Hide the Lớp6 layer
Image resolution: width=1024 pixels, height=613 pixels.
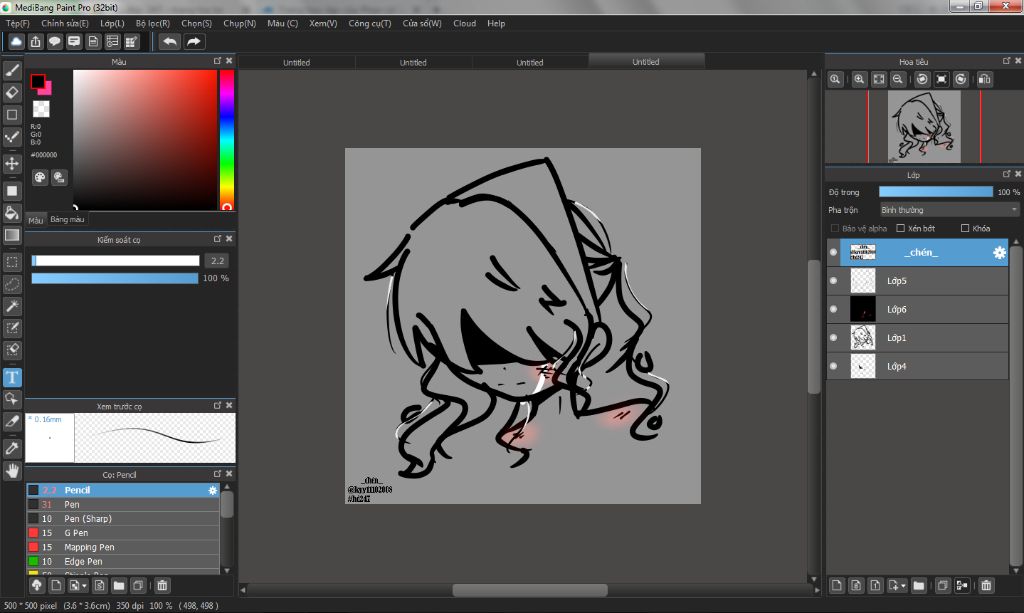pos(833,309)
